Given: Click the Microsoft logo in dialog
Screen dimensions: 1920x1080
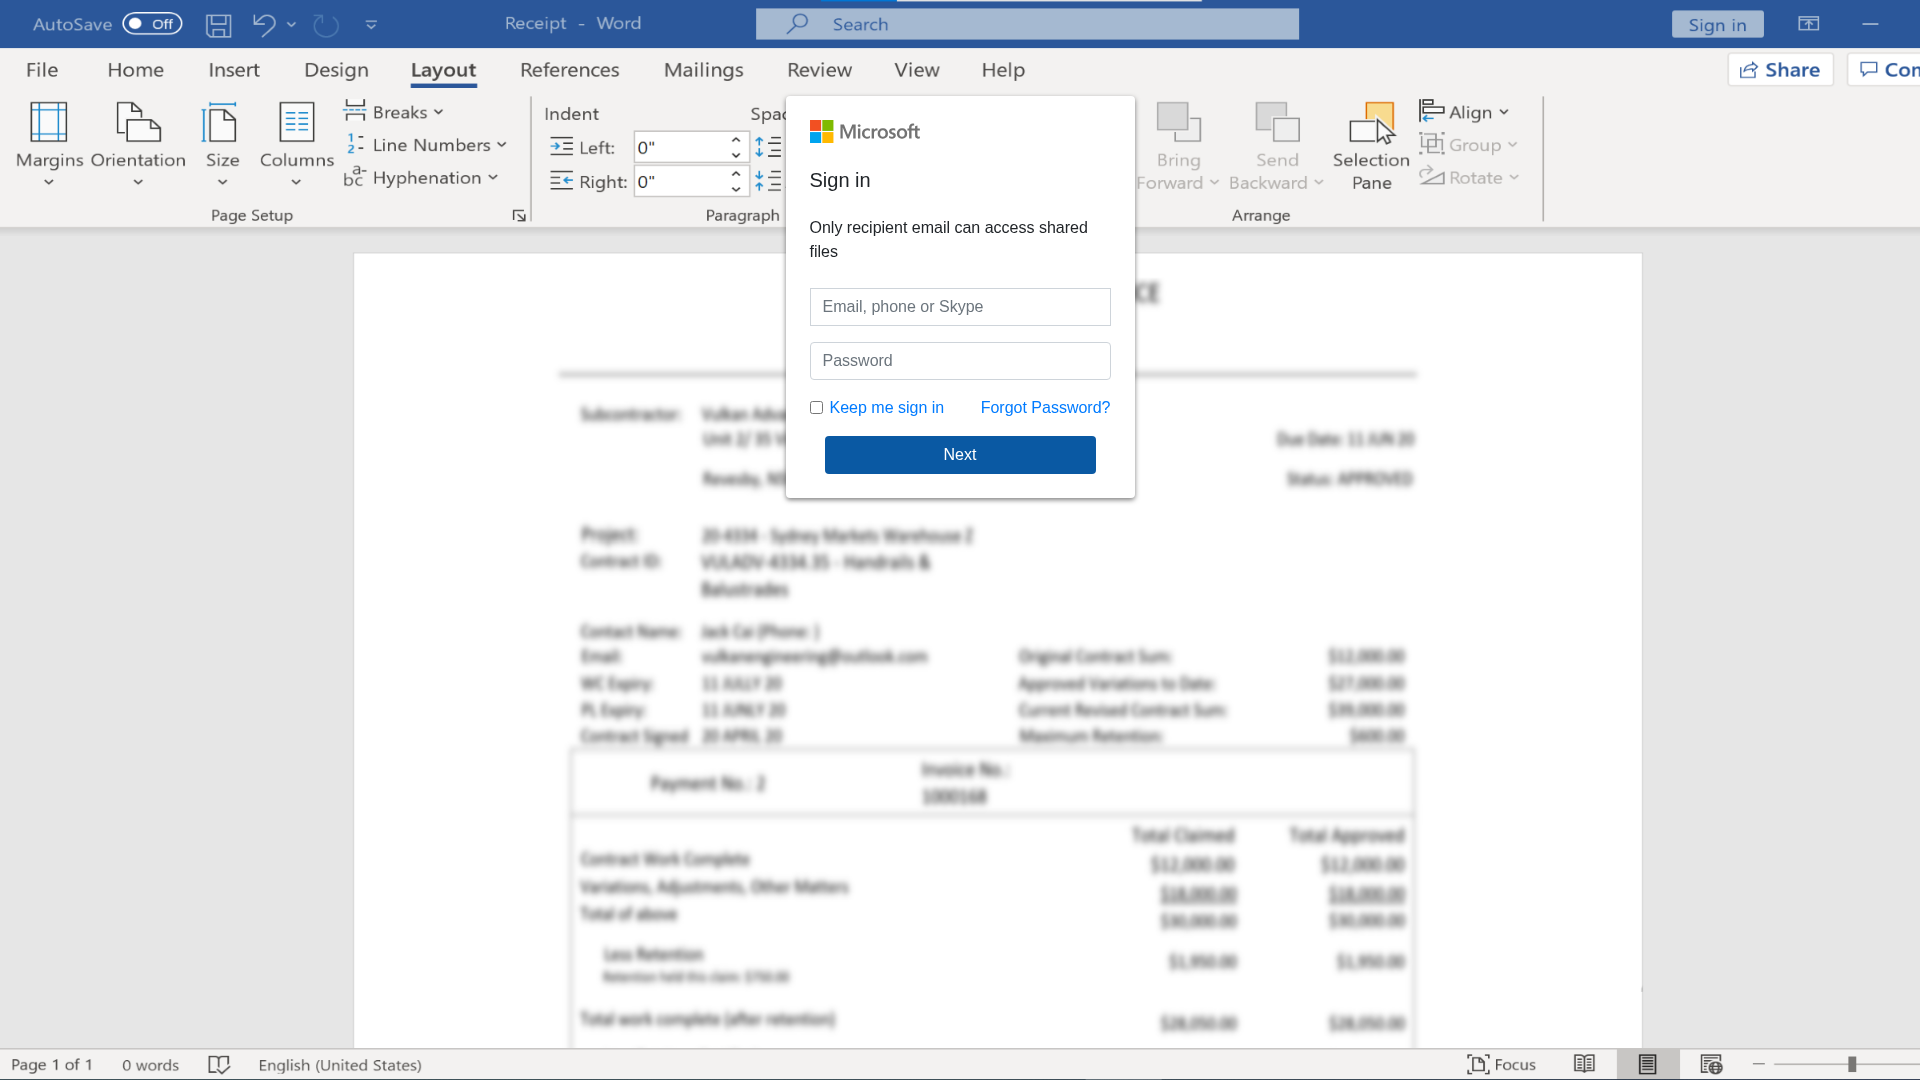Looking at the screenshot, I should (x=864, y=132).
